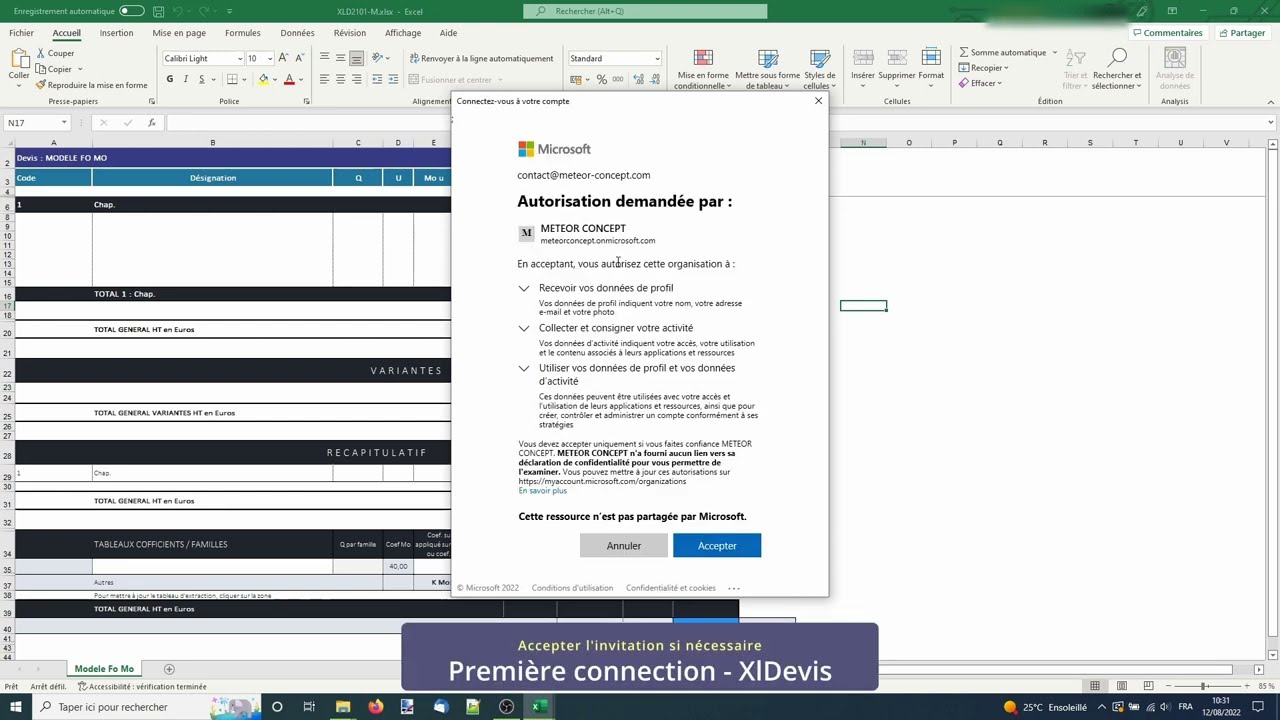Expand Collecter et consigner votre activité
This screenshot has width=1280, height=720.
[524, 328]
